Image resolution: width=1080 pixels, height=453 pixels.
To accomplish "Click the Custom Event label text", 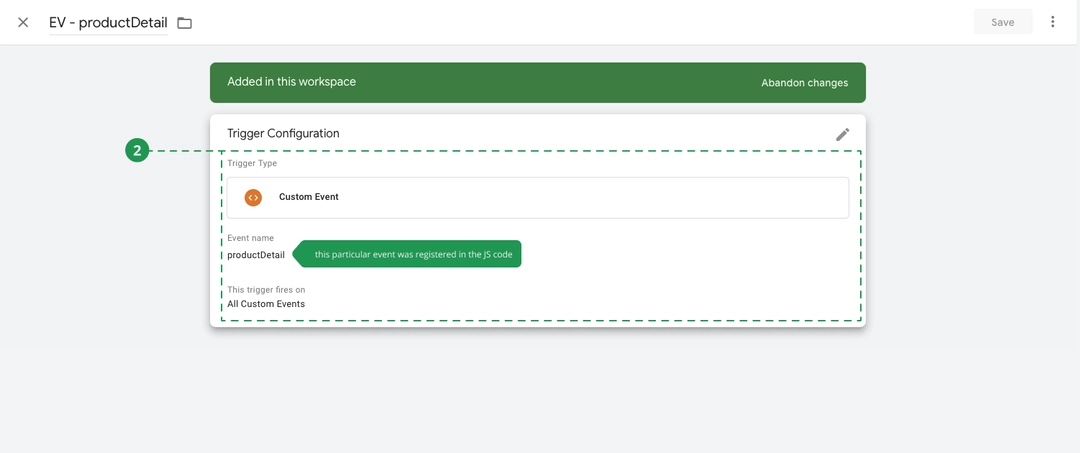I will [x=309, y=197].
